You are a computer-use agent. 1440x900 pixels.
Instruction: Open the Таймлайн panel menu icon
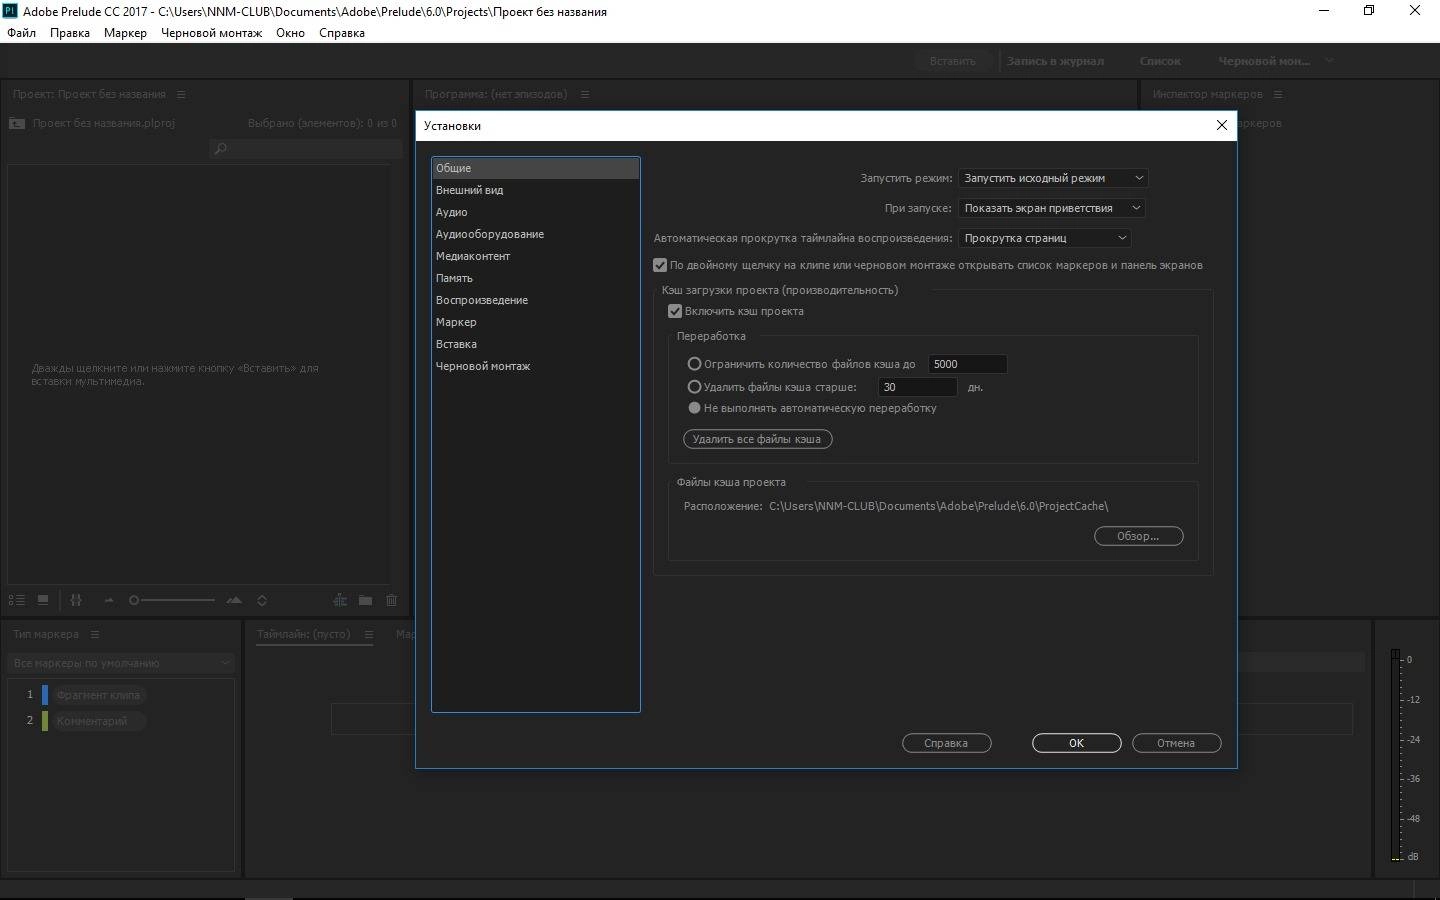[368, 634]
